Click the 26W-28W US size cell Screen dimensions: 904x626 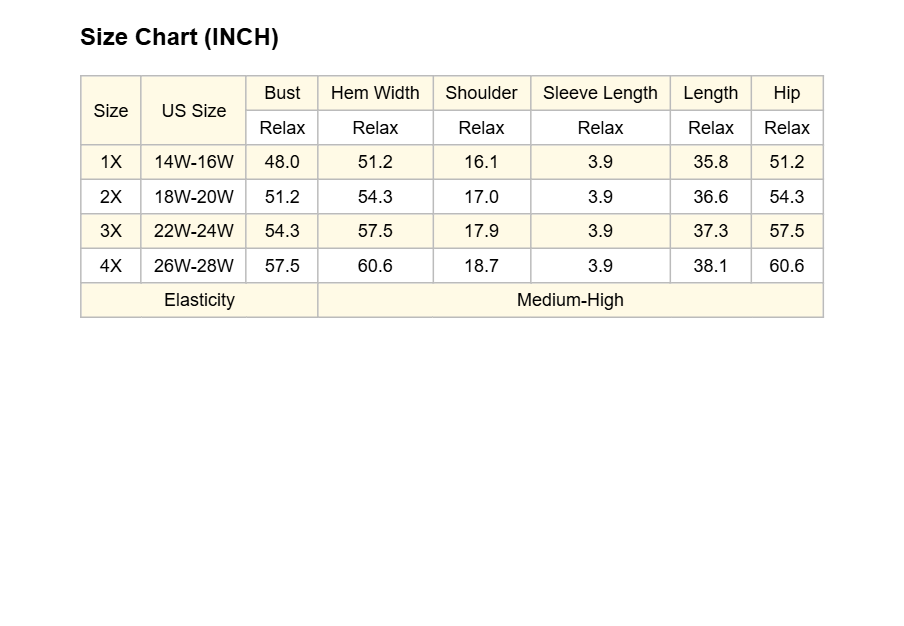[x=194, y=266]
